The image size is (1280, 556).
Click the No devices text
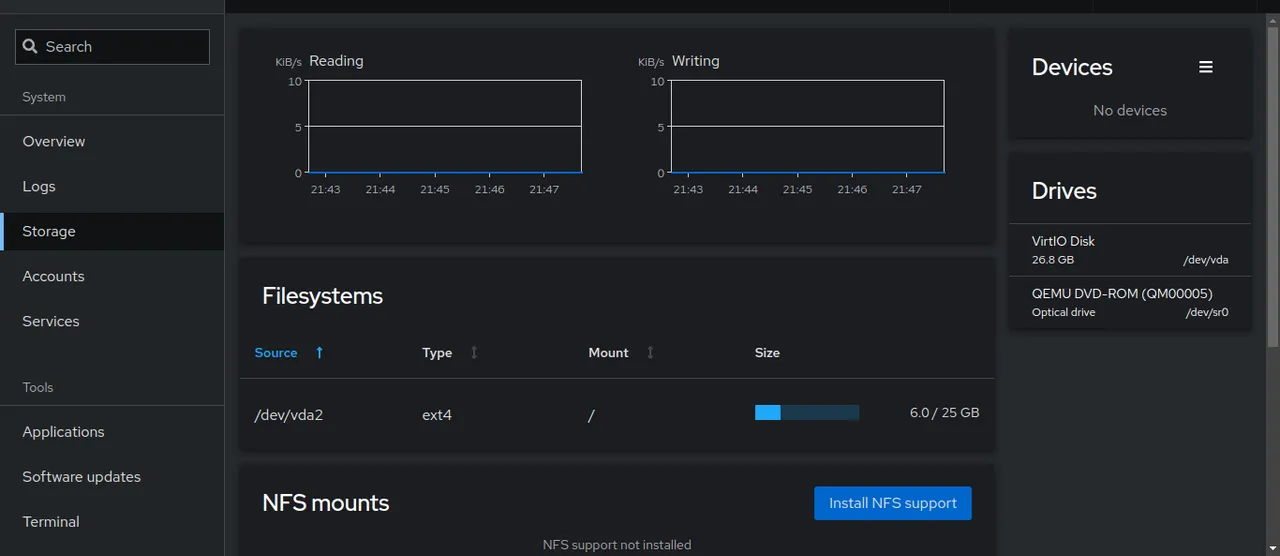tap(1130, 111)
